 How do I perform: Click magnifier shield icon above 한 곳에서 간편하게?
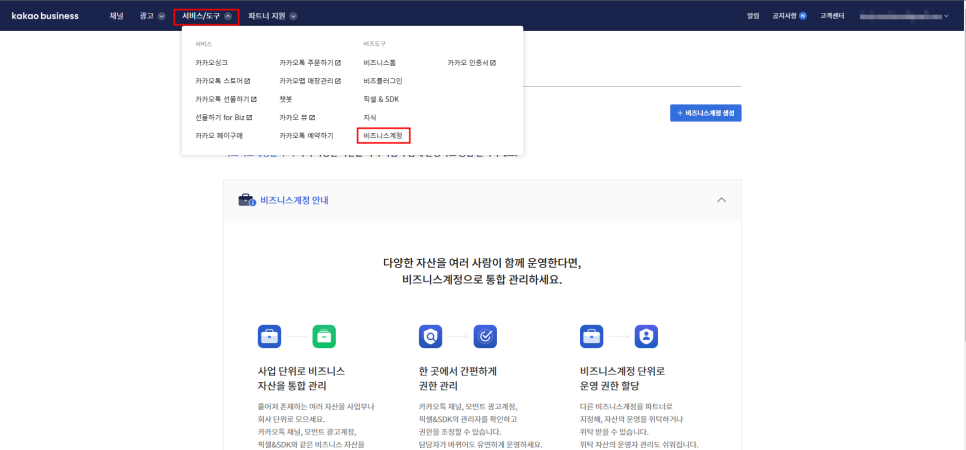click(431, 337)
